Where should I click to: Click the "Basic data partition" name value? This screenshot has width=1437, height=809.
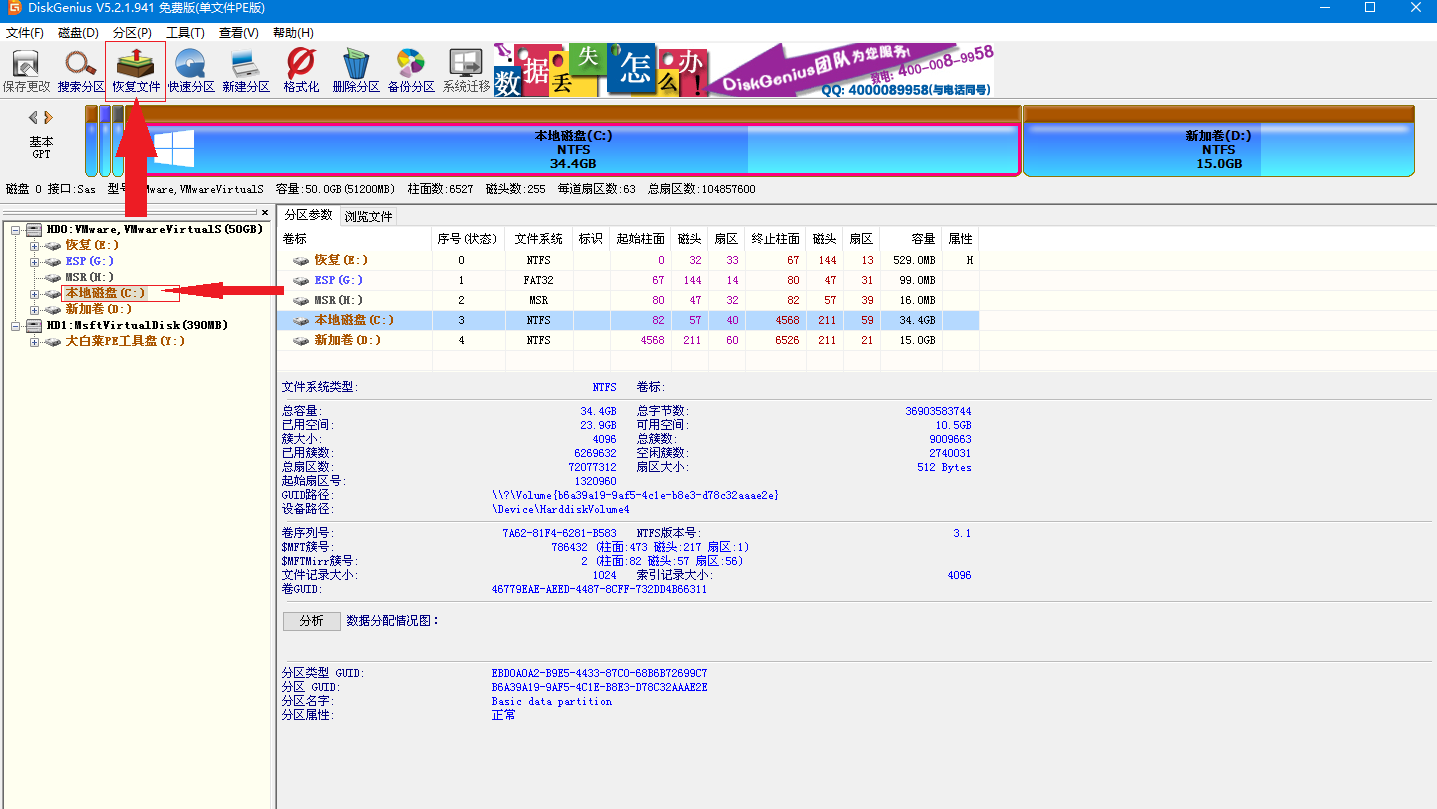tap(551, 701)
